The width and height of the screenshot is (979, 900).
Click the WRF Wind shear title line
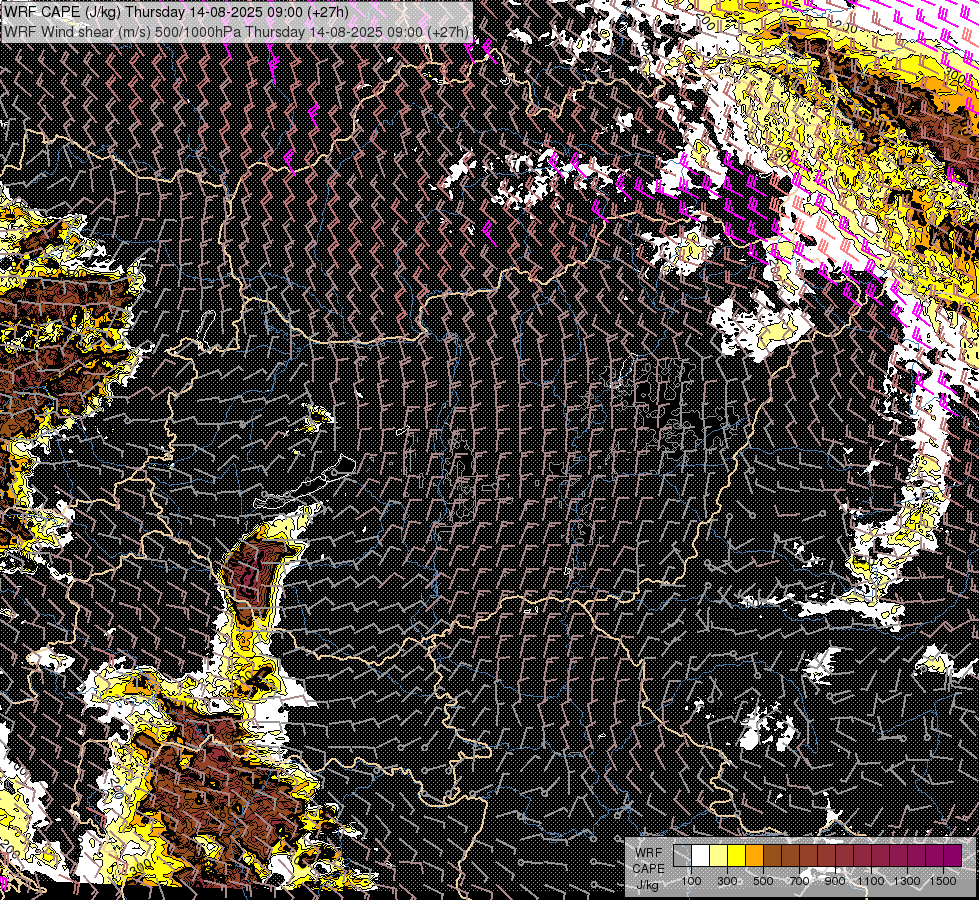click(236, 32)
